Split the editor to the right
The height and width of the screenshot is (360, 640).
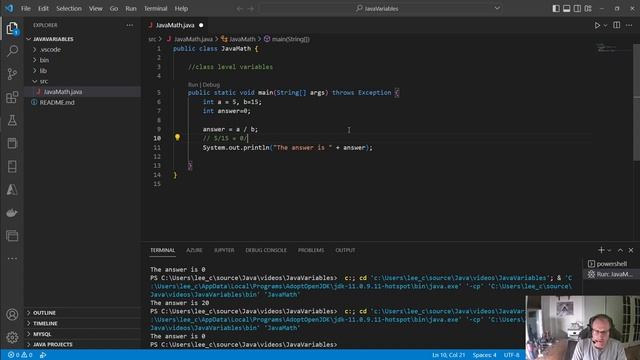617,25
